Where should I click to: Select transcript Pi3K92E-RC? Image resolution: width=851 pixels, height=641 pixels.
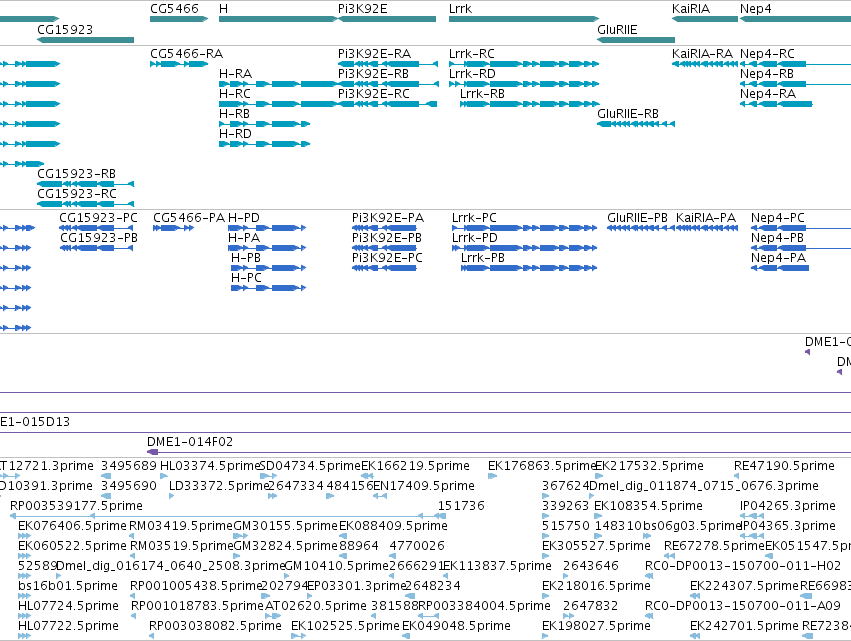(388, 104)
